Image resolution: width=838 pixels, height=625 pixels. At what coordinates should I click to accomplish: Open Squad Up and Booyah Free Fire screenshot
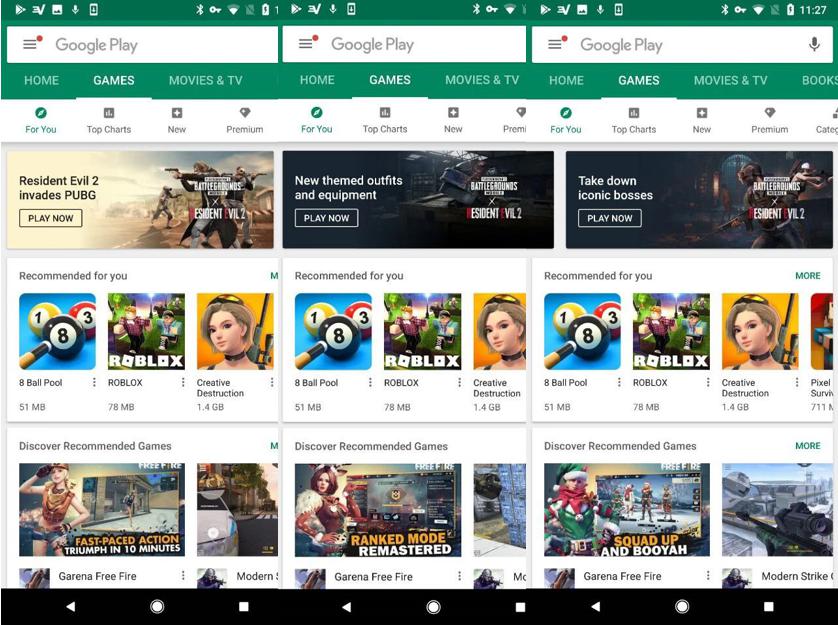point(627,510)
